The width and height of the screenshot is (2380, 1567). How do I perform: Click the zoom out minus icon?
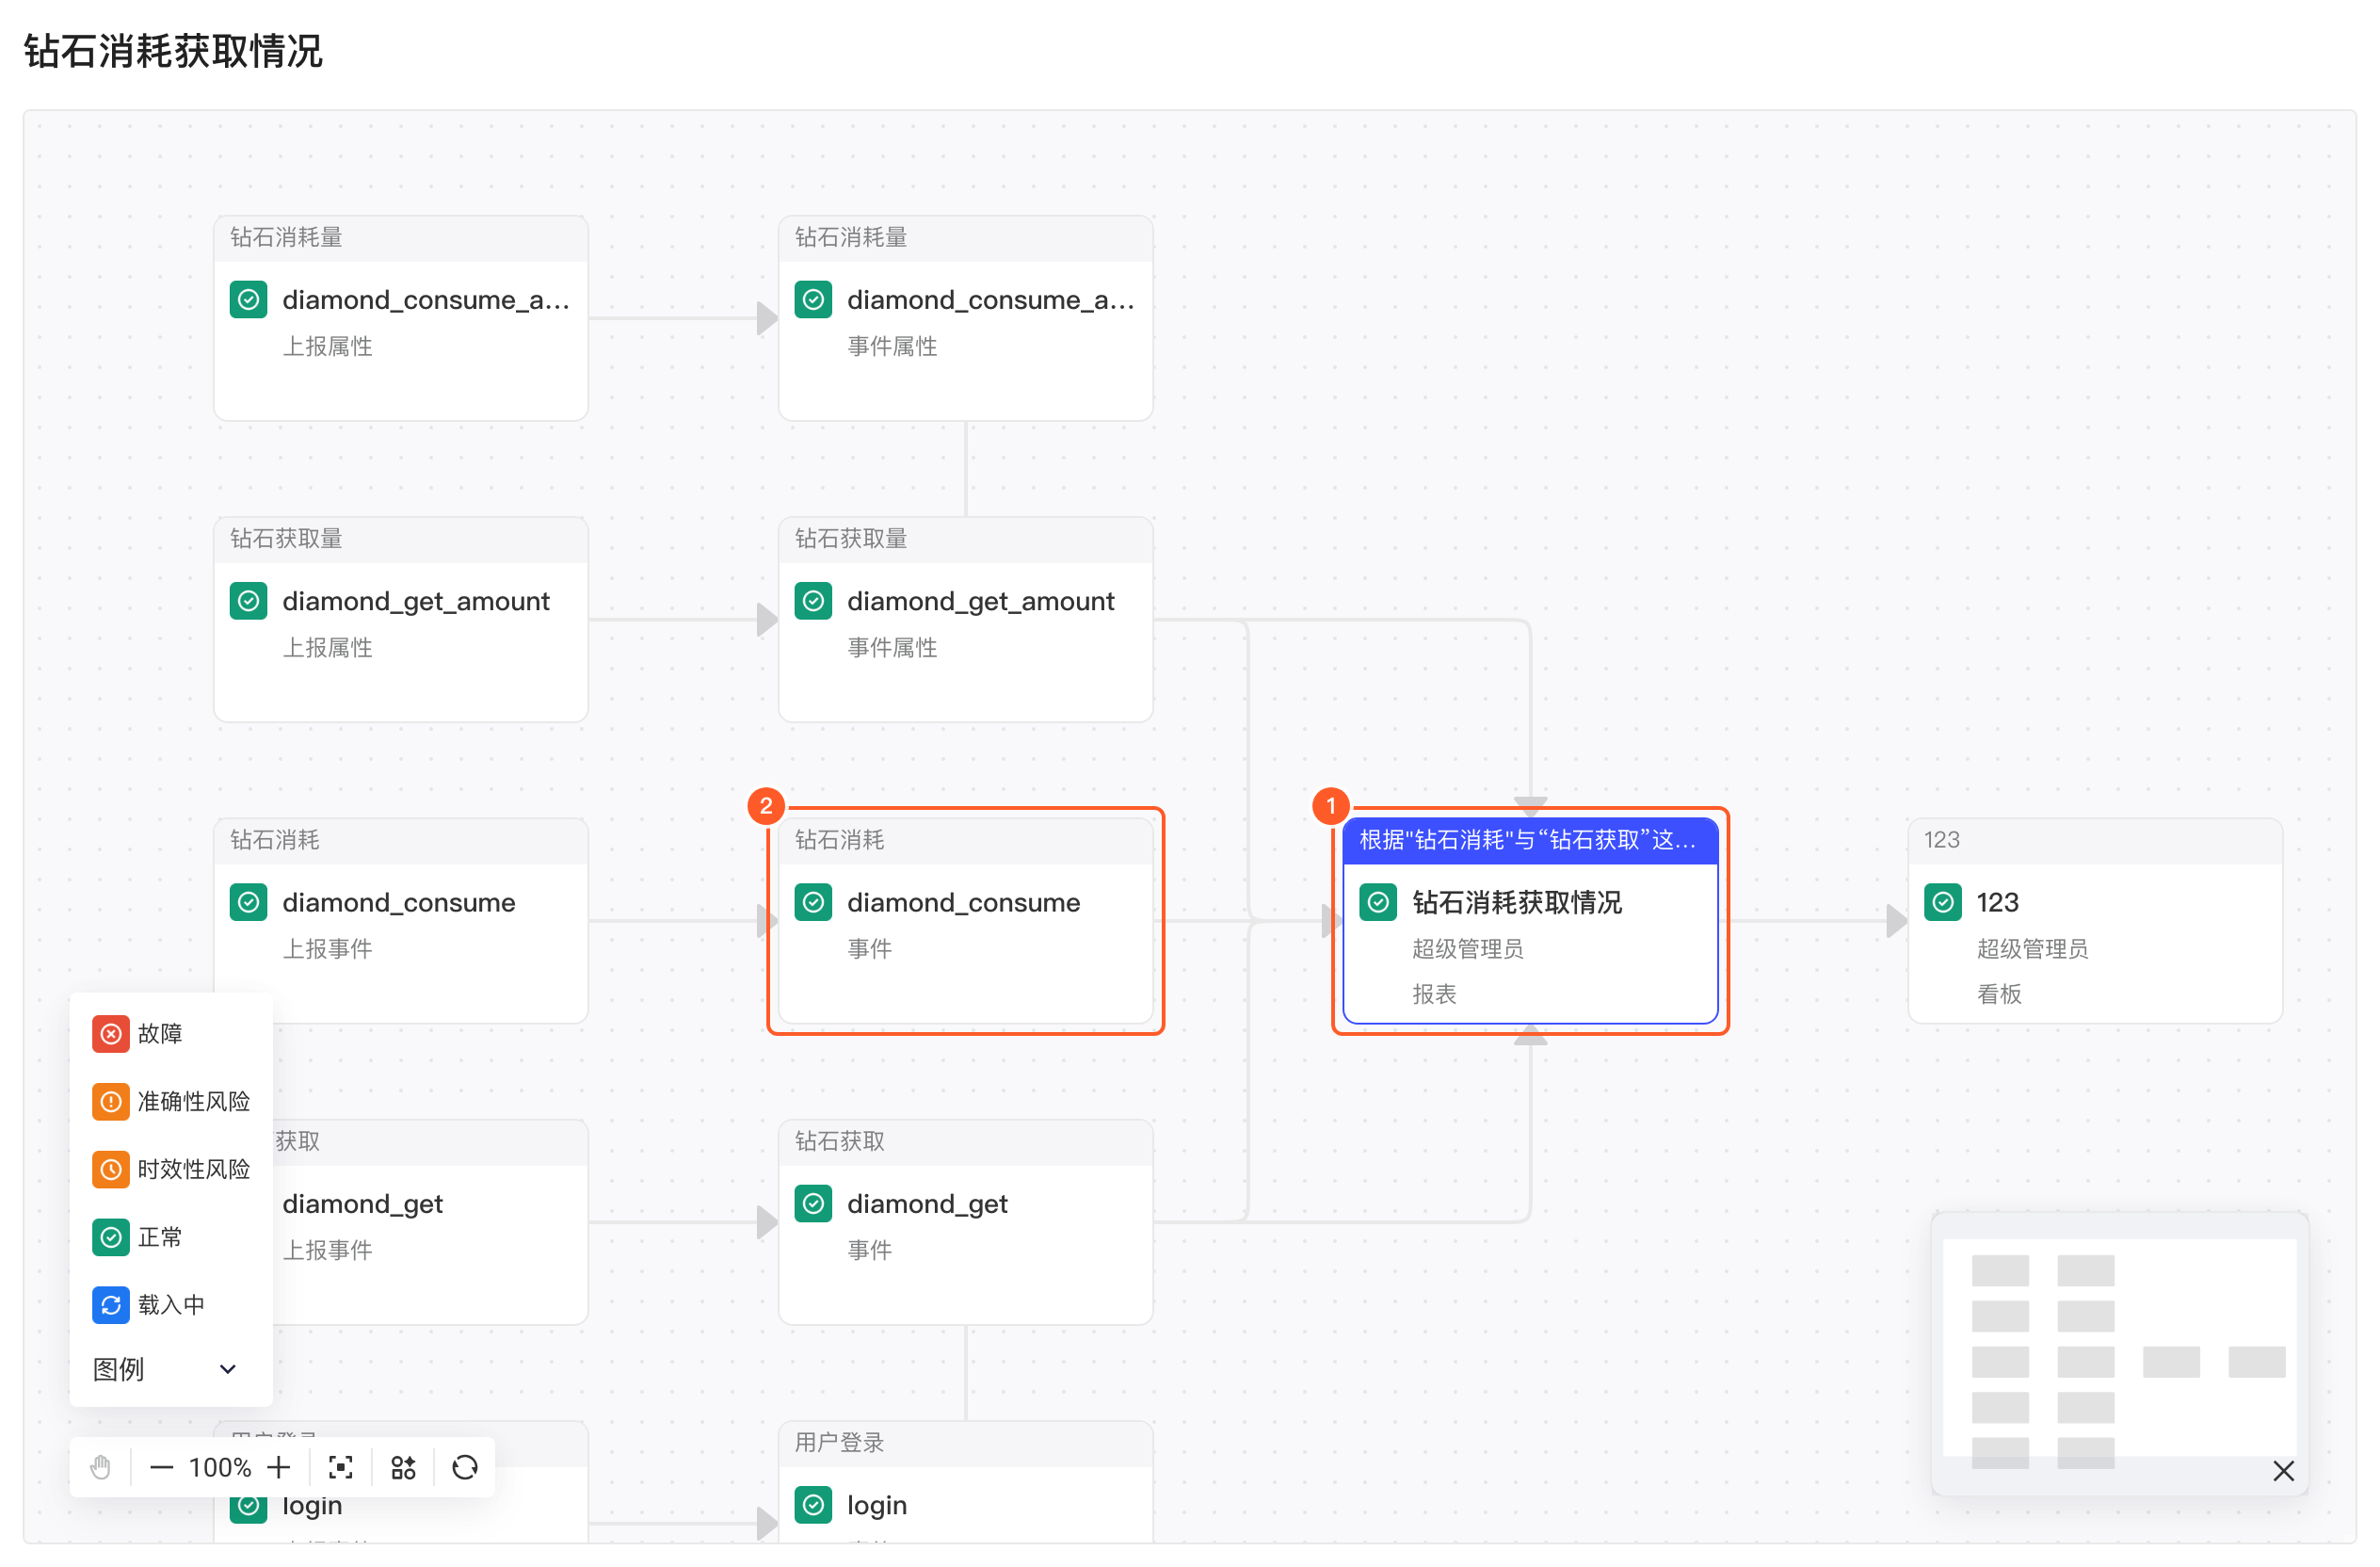(161, 1467)
